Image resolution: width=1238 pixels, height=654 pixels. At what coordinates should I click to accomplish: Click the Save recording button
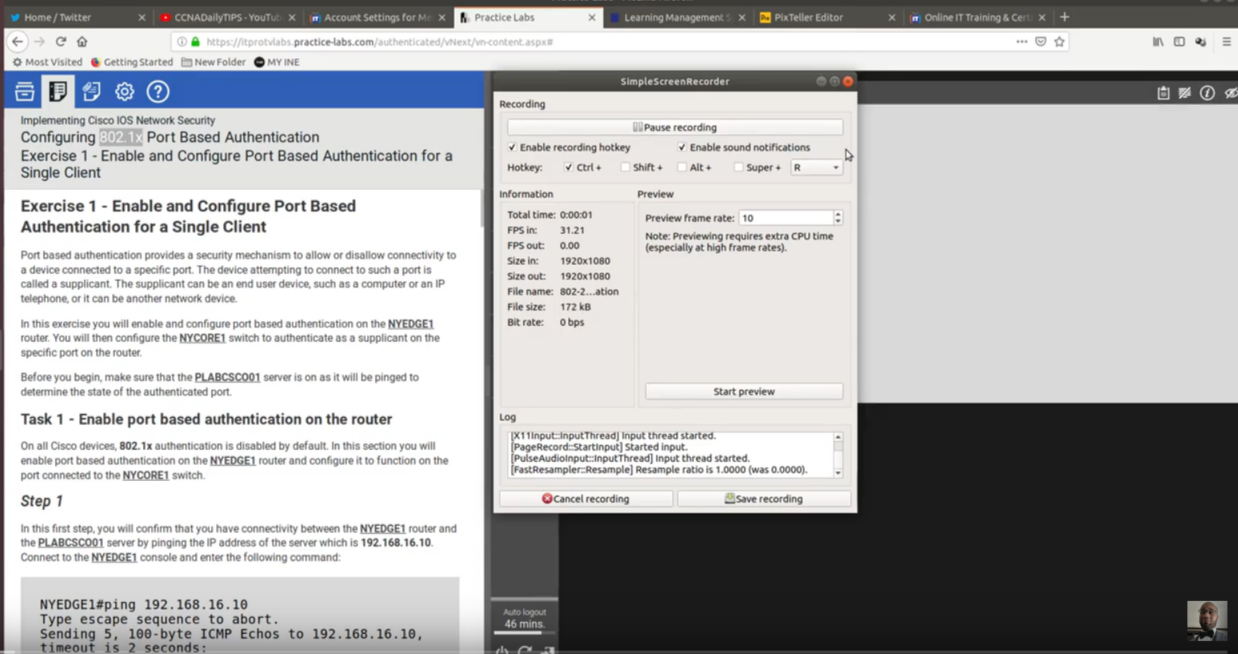coord(764,498)
